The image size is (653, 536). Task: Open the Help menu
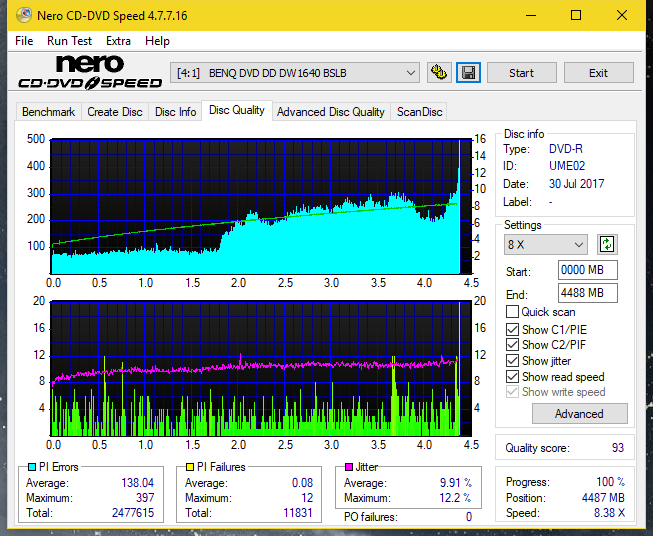pos(157,41)
